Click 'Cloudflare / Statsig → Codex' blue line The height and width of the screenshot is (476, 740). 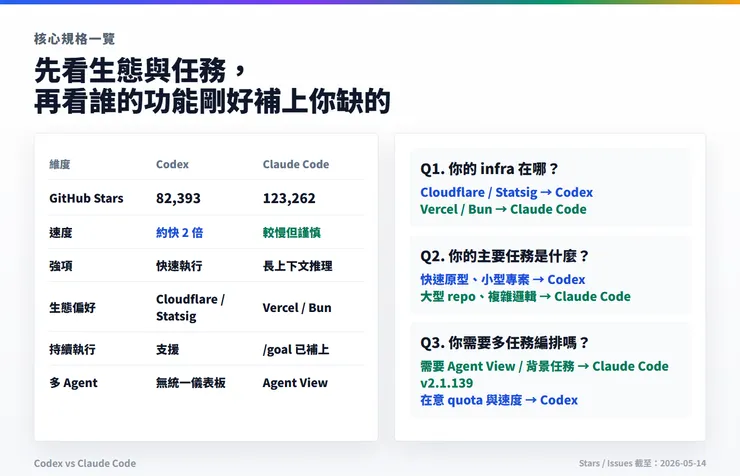click(506, 192)
